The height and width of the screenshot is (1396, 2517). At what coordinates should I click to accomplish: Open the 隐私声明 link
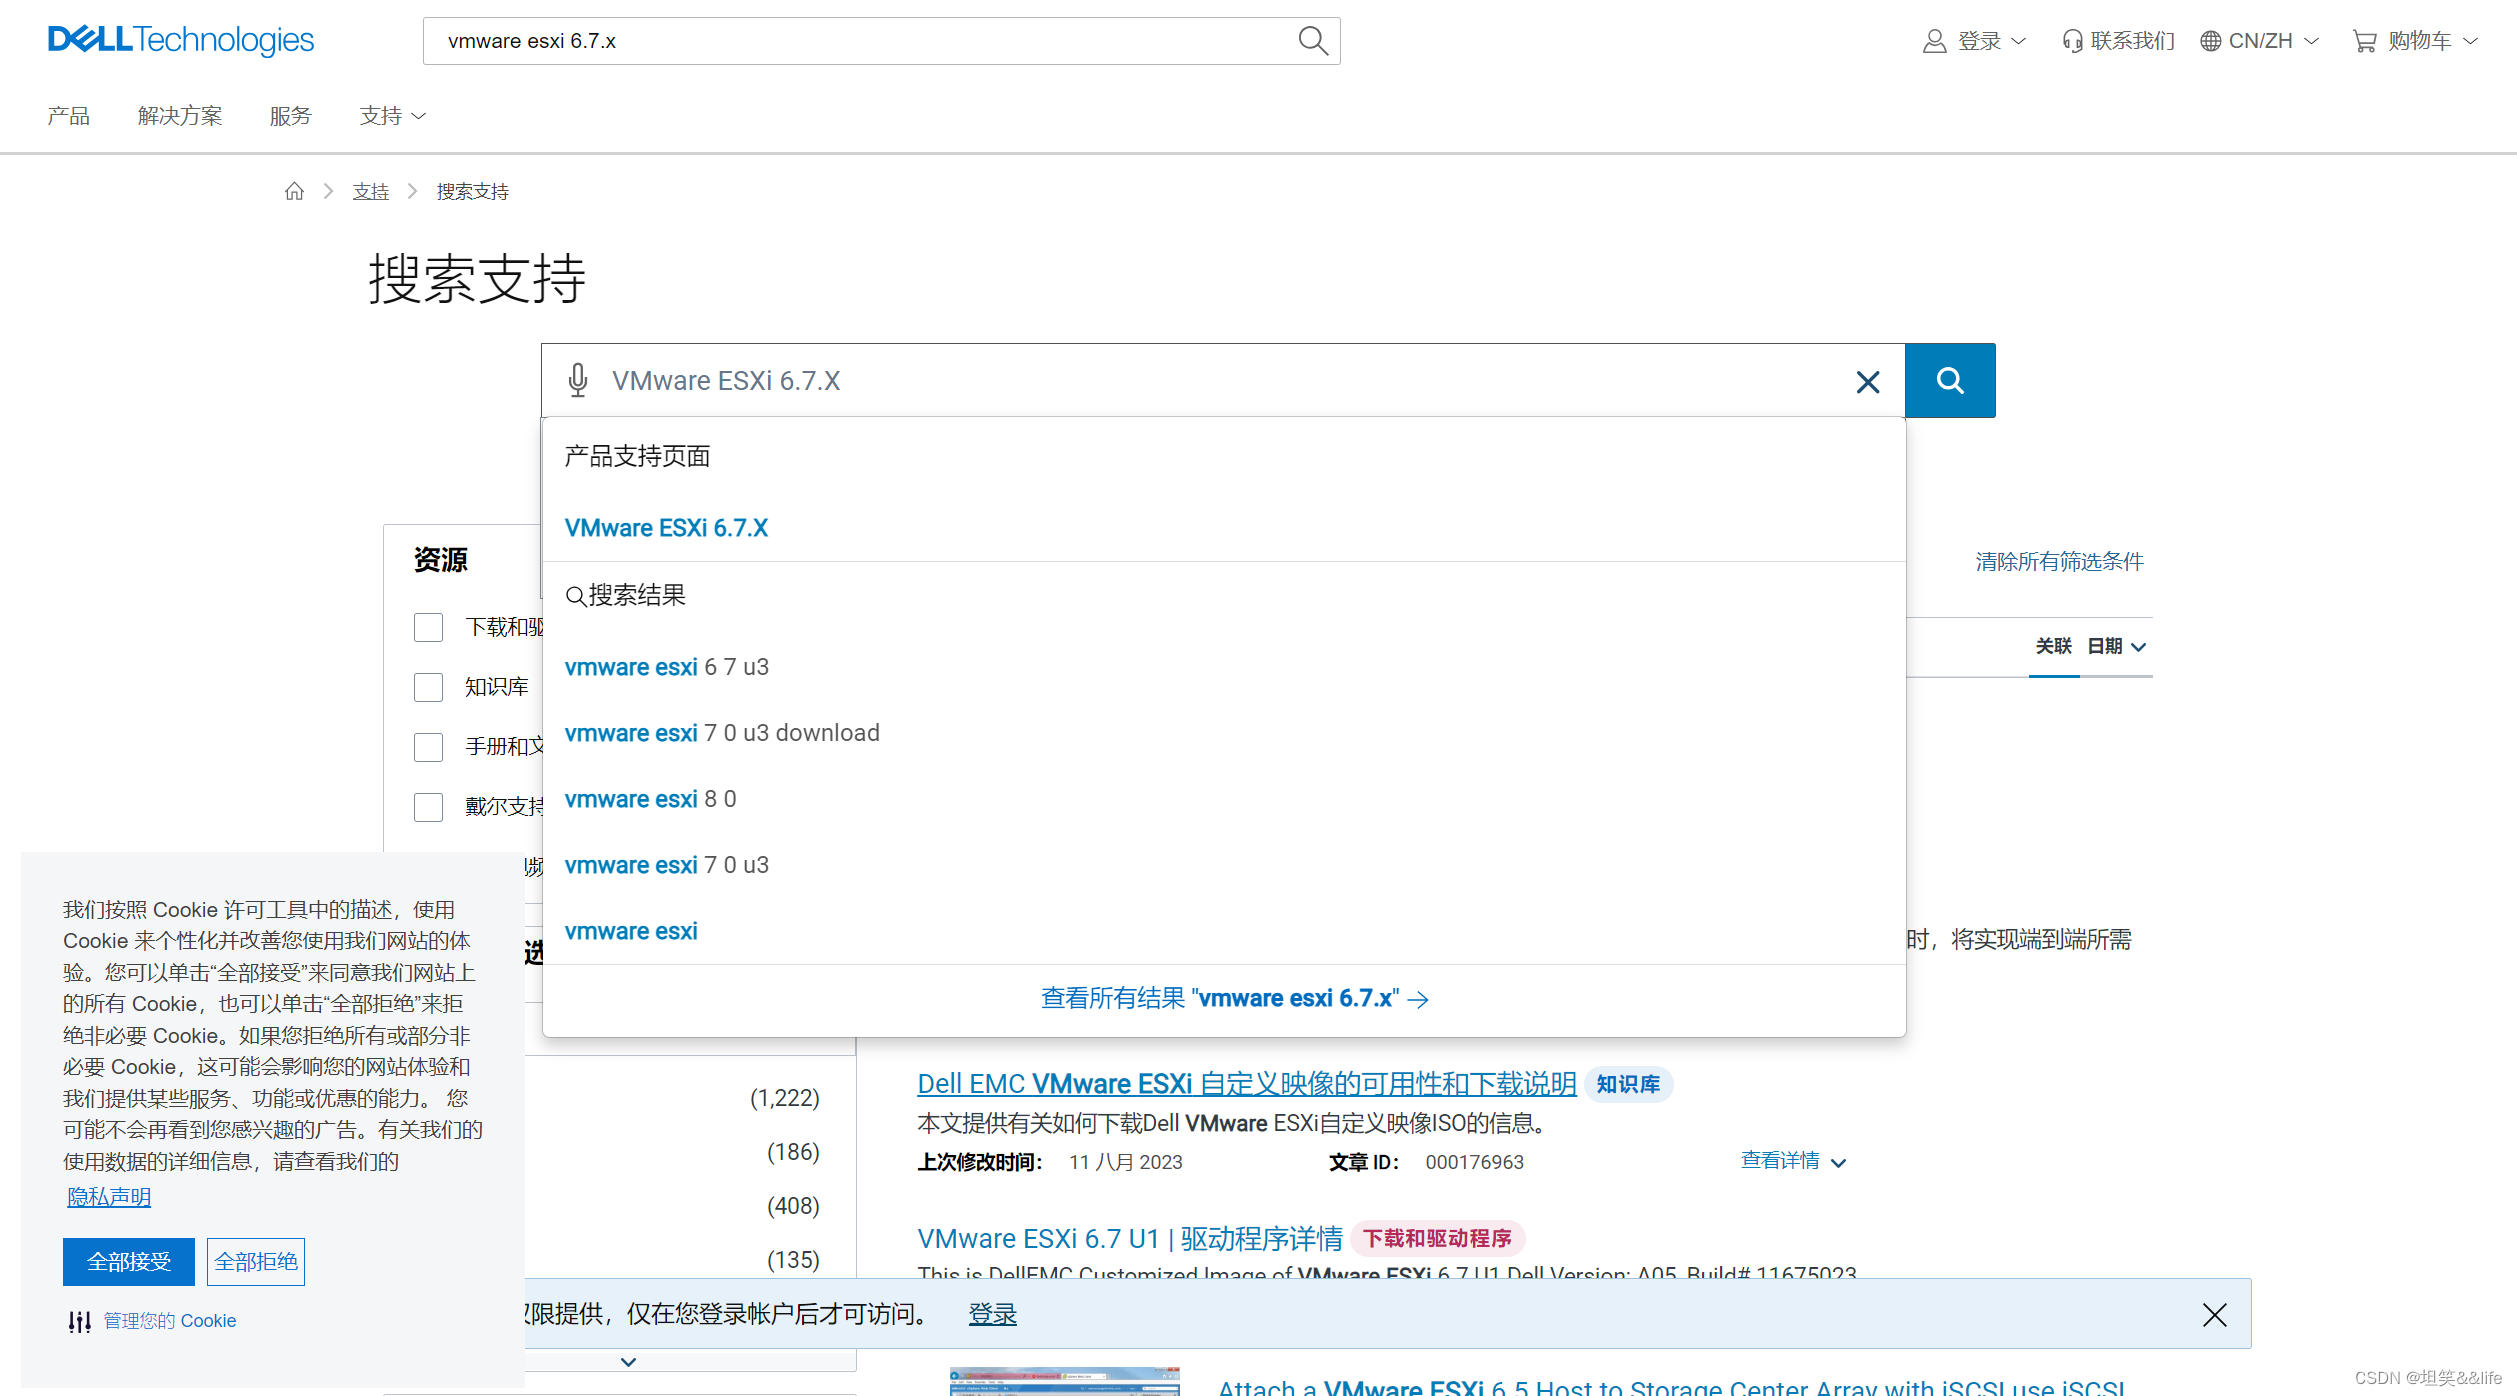click(109, 1197)
